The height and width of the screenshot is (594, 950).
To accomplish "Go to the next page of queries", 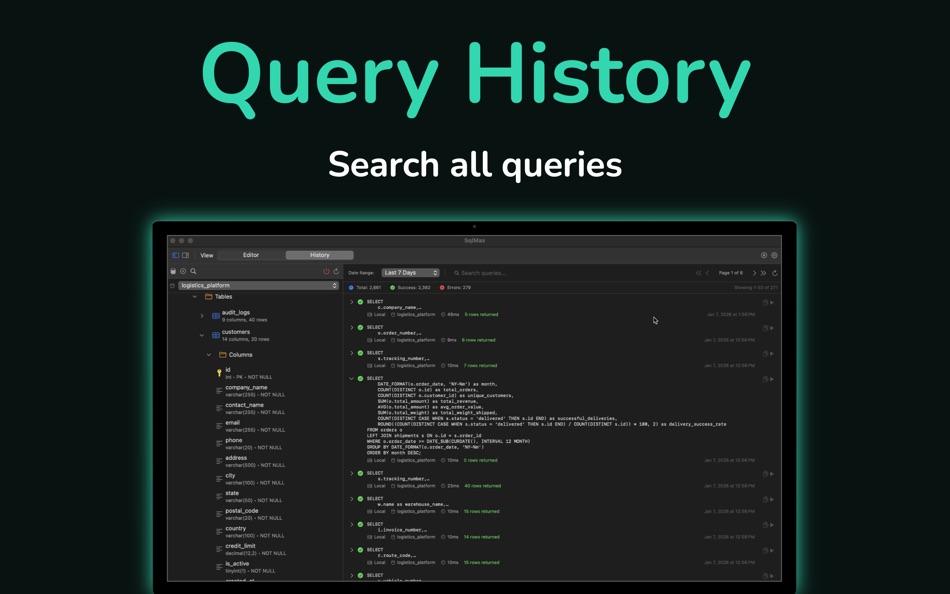I will tap(755, 272).
